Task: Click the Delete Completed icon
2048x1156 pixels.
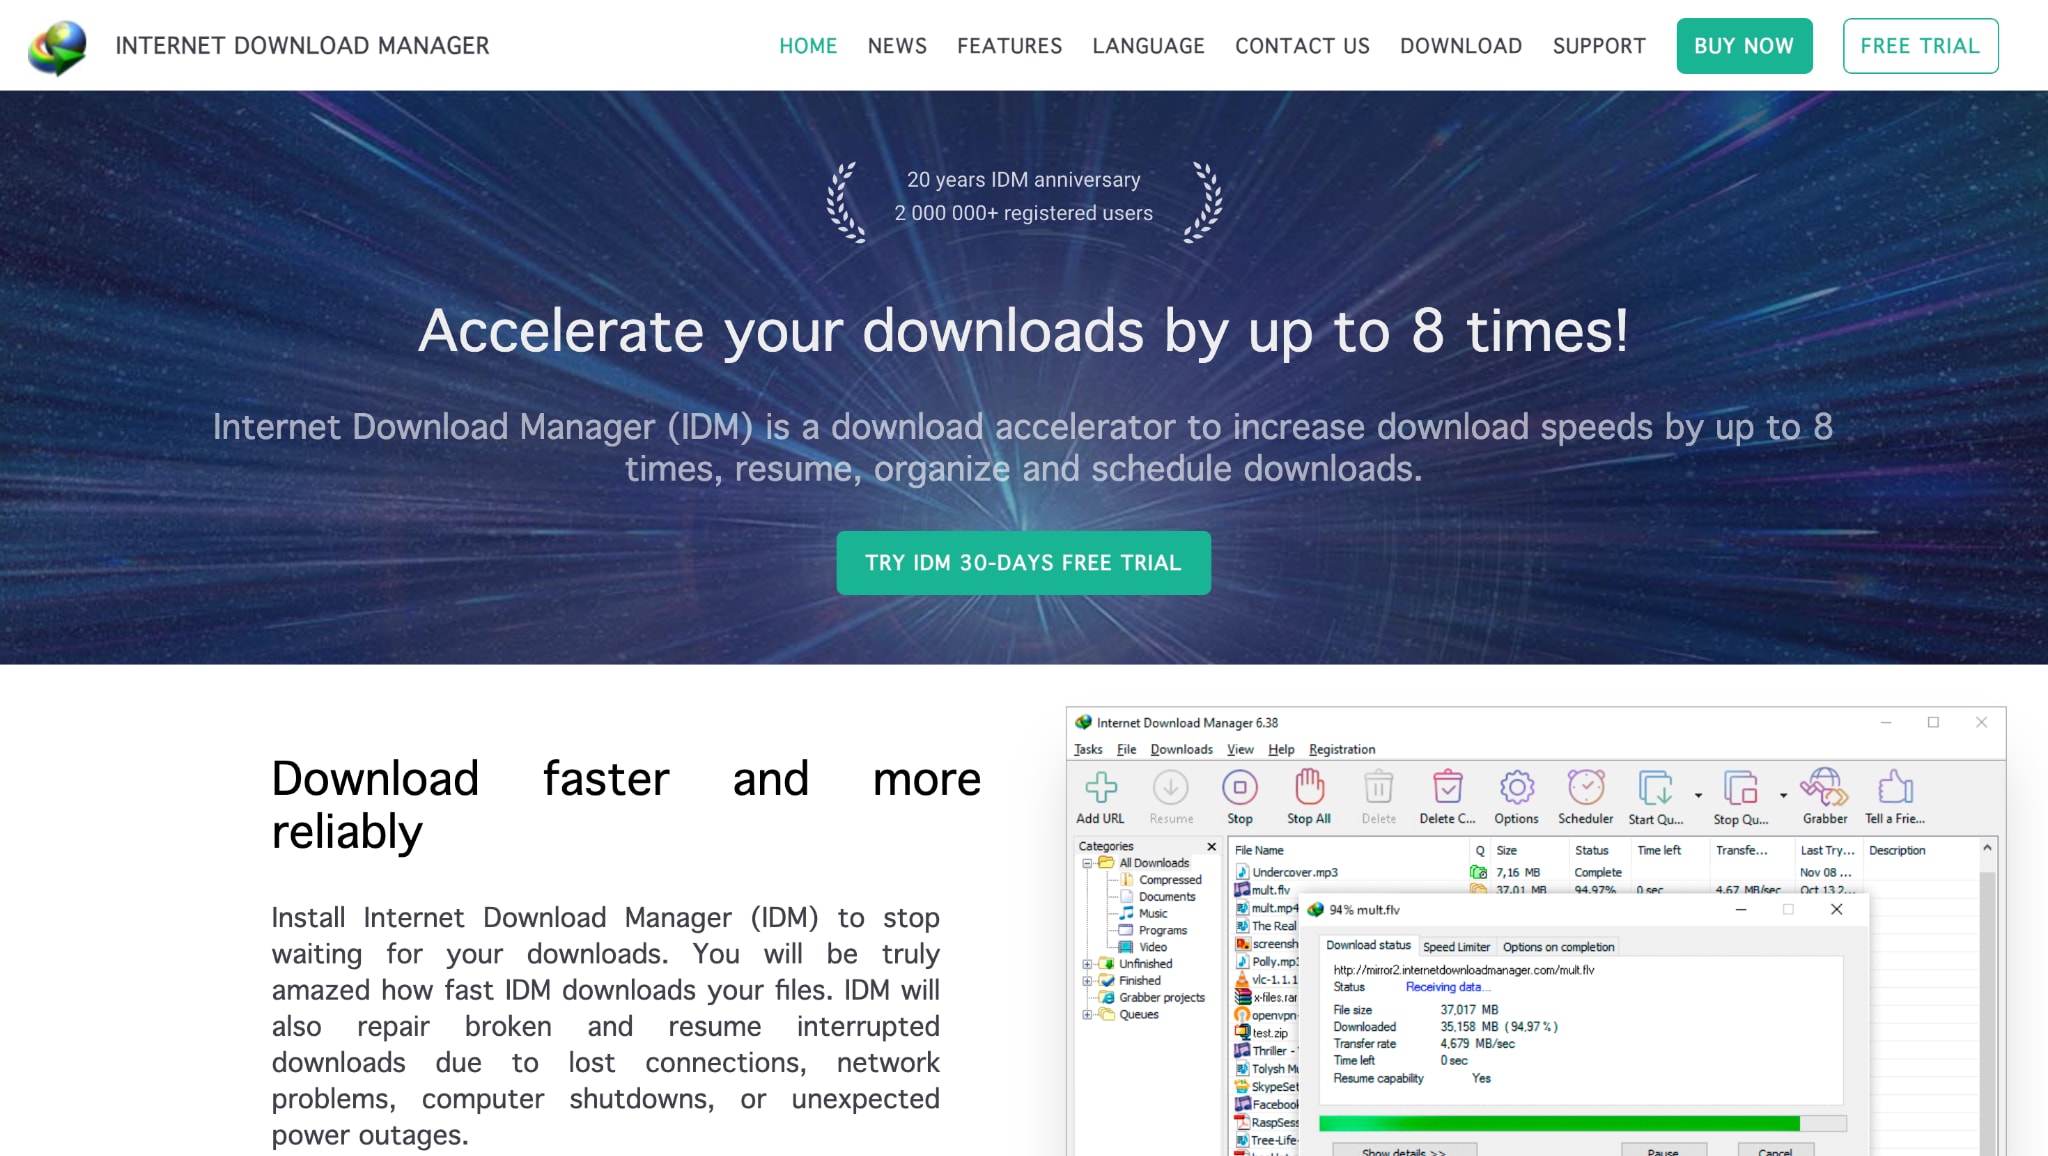Action: click(1447, 790)
